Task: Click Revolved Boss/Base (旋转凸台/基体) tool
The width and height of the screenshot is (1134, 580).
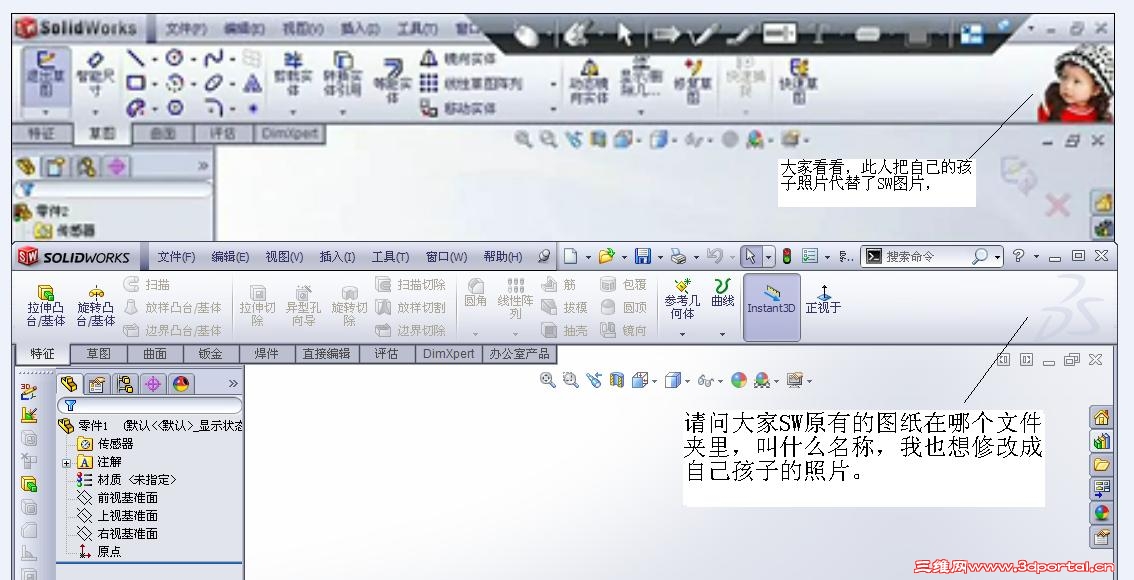Action: tap(96, 306)
